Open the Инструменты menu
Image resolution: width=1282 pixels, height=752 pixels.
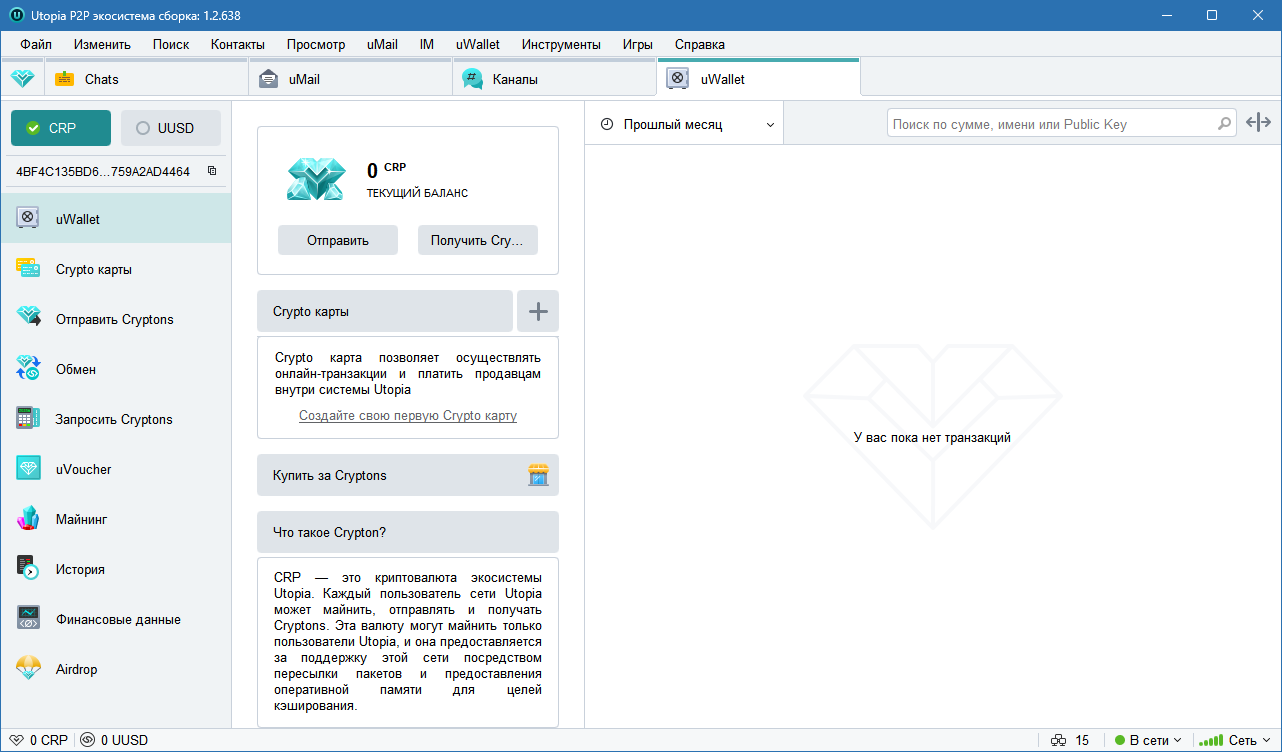pyautogui.click(x=561, y=44)
